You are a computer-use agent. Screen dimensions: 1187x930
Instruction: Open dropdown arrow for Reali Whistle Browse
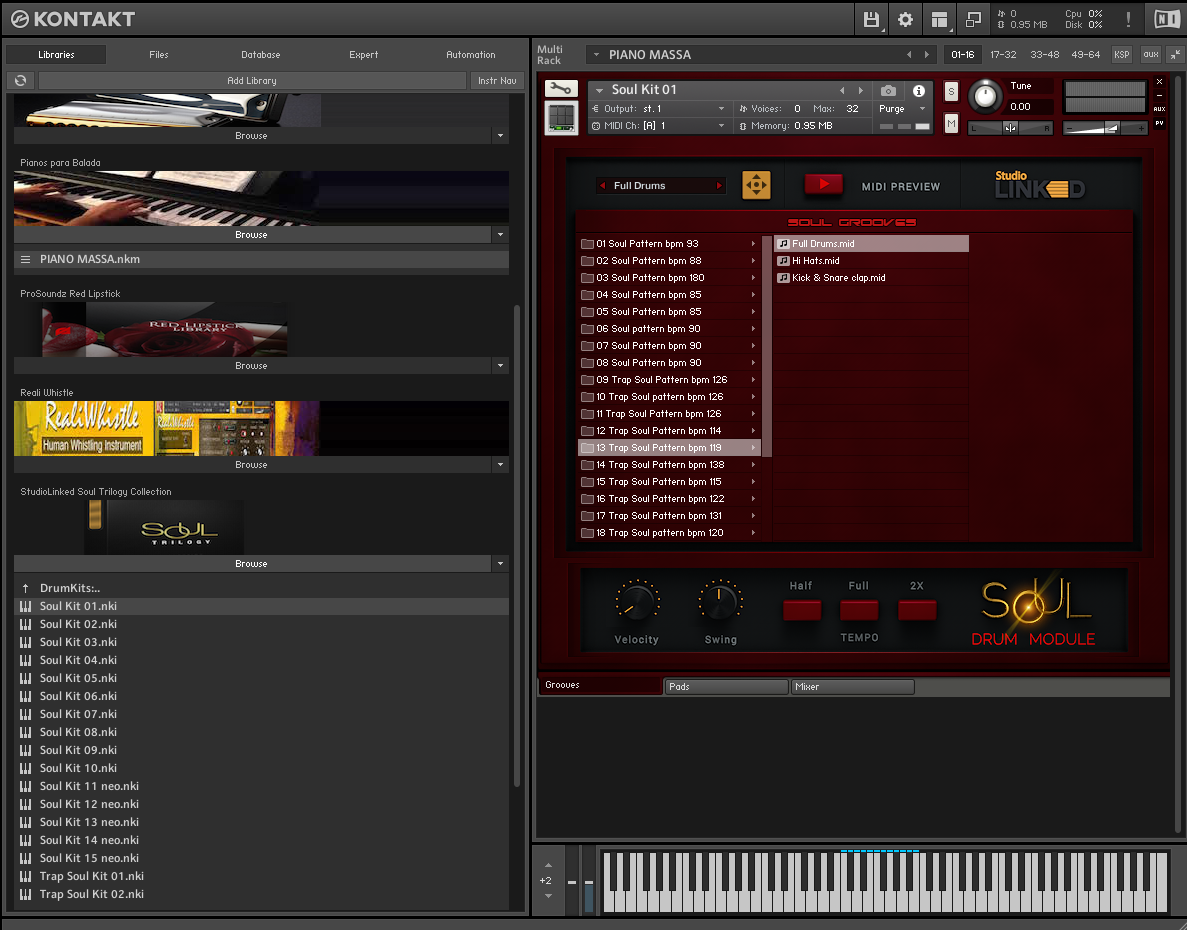coord(500,465)
